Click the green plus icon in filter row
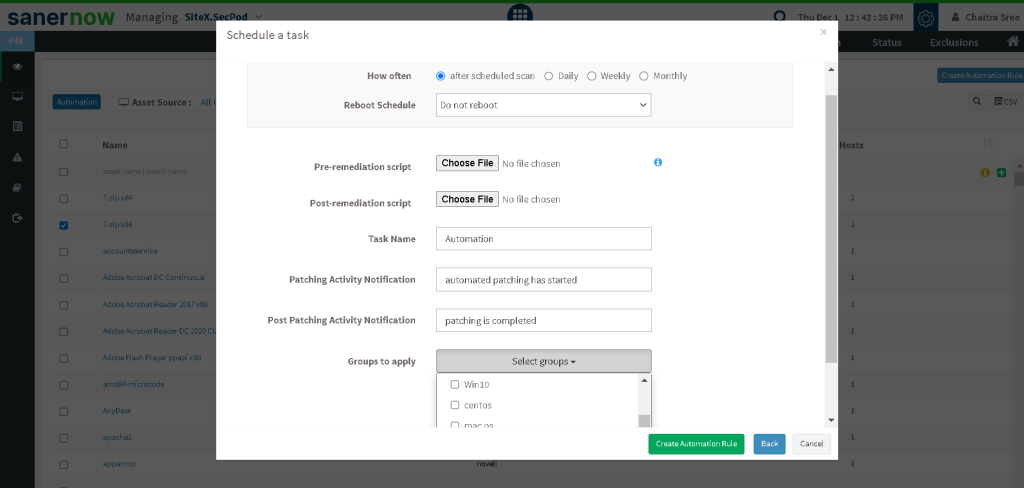The width and height of the screenshot is (1024, 488). (1001, 172)
